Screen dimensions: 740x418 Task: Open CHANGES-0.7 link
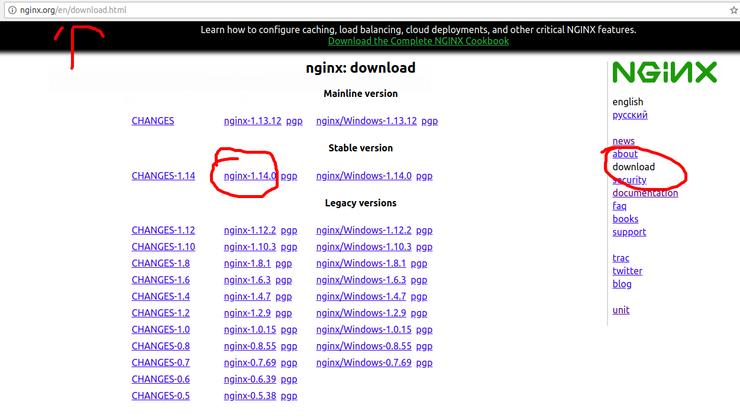point(160,362)
